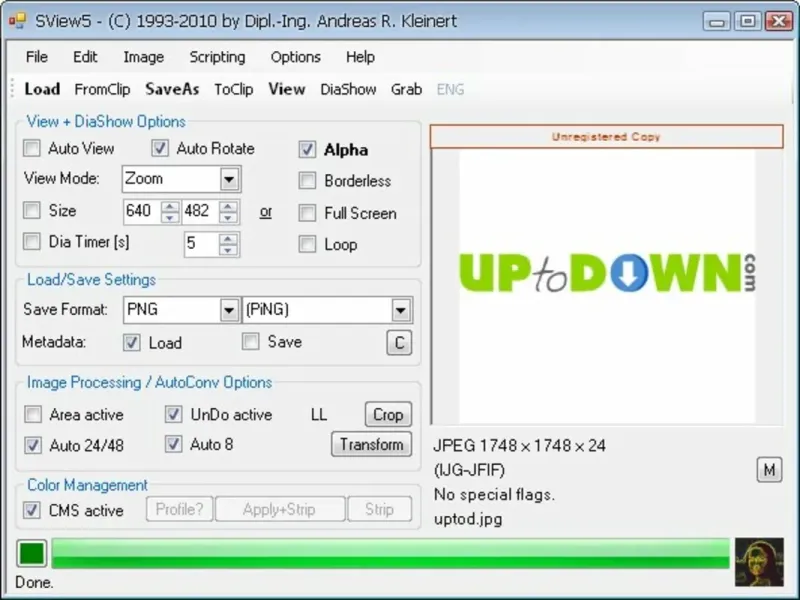Open the Options menu
800x600 pixels.
295,57
